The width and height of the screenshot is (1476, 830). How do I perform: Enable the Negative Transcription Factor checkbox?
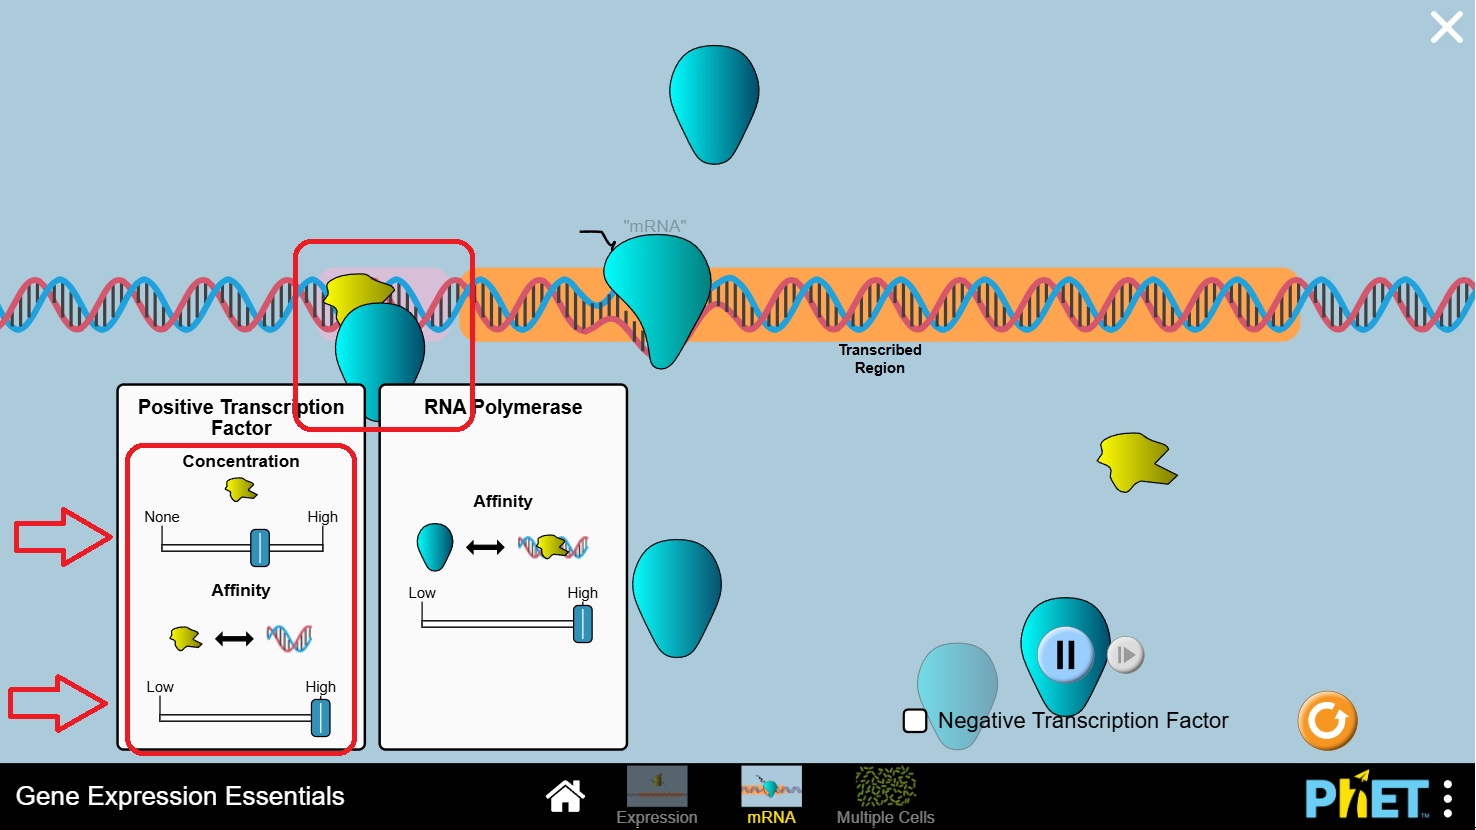pos(915,721)
